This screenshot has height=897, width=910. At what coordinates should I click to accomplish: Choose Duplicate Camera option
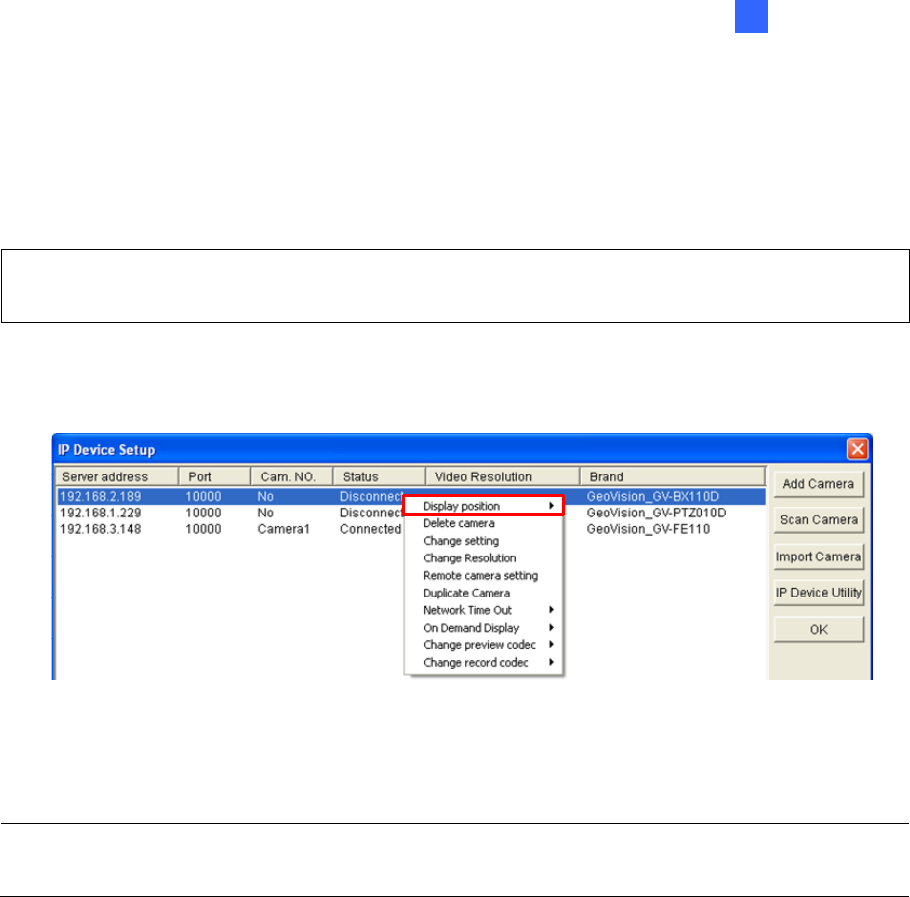(x=483, y=593)
